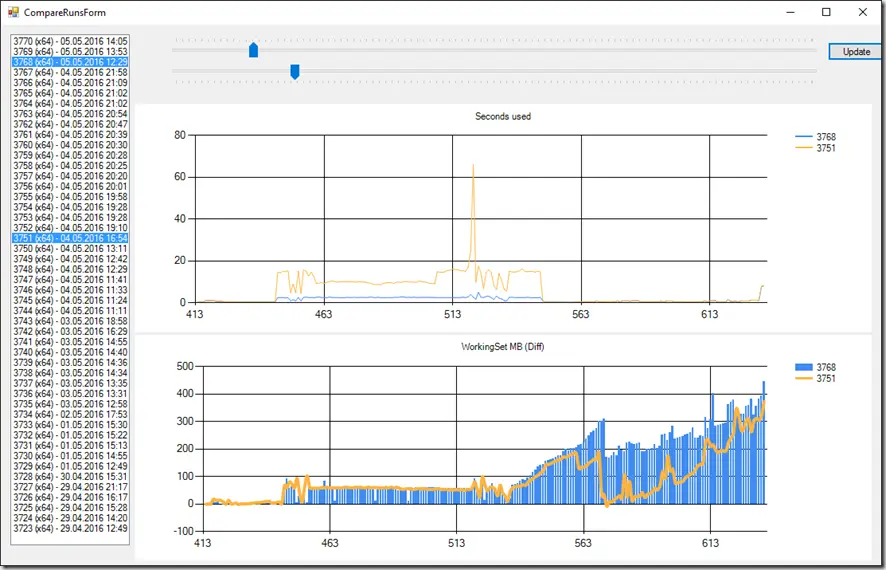
Task: Click the tall orange spike in Seconds used
Action: (473, 215)
